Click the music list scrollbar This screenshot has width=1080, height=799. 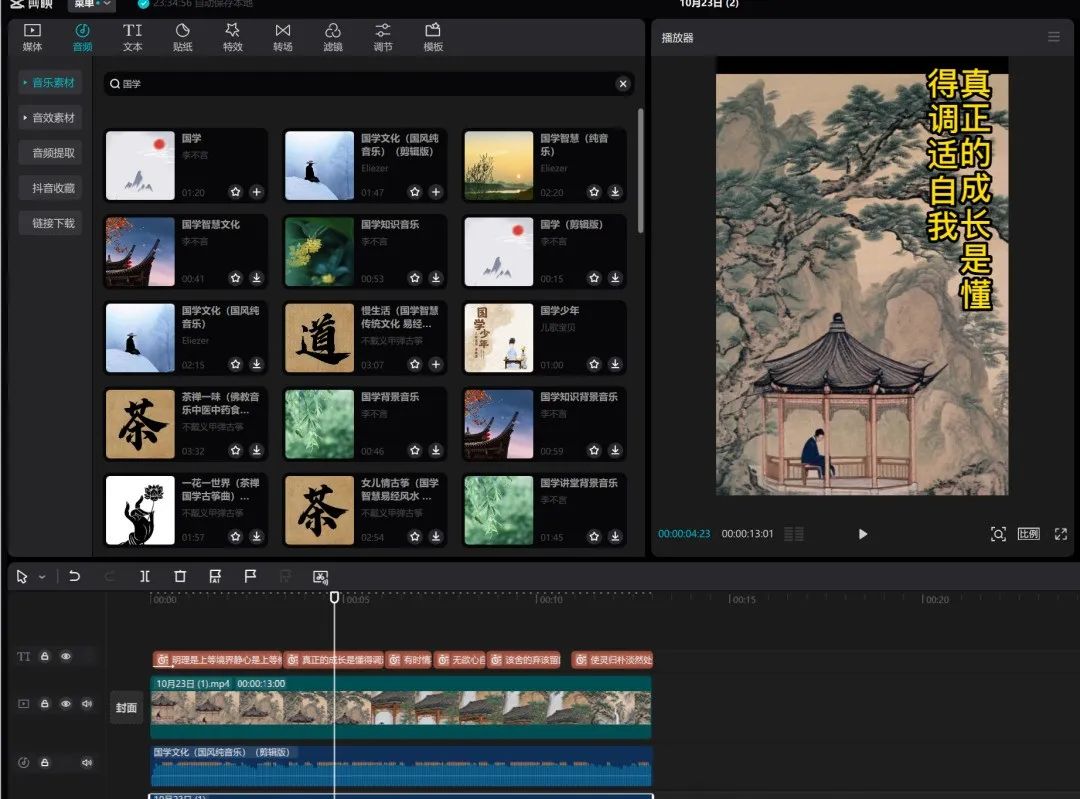641,170
